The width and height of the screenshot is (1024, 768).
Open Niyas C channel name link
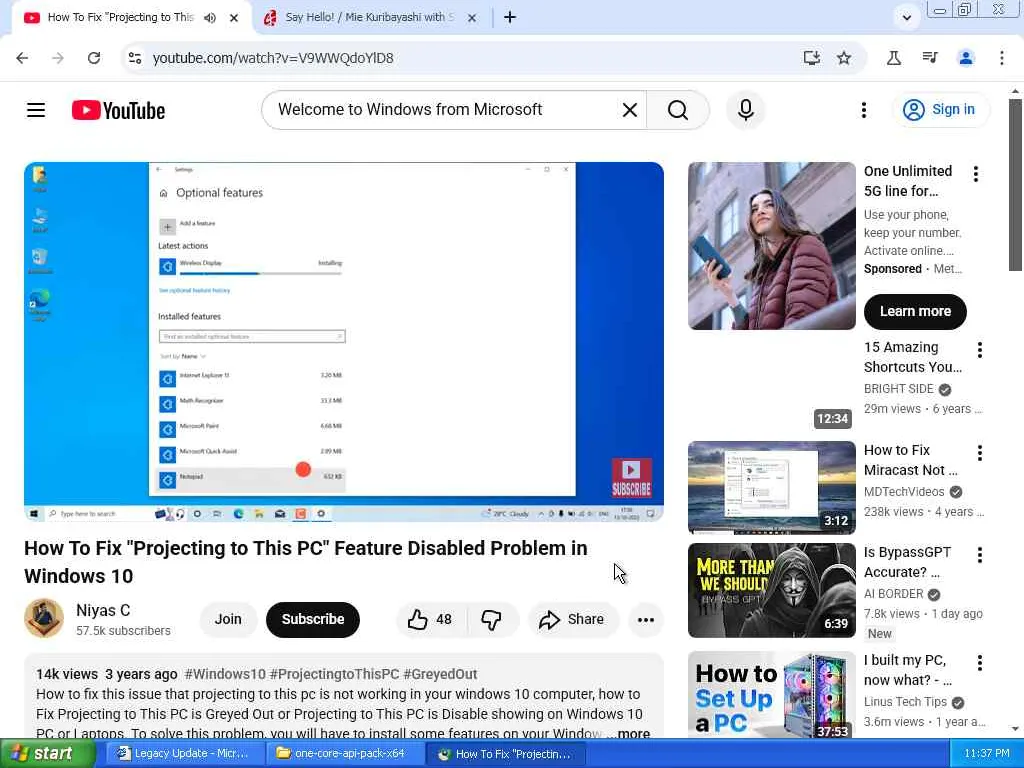103,610
